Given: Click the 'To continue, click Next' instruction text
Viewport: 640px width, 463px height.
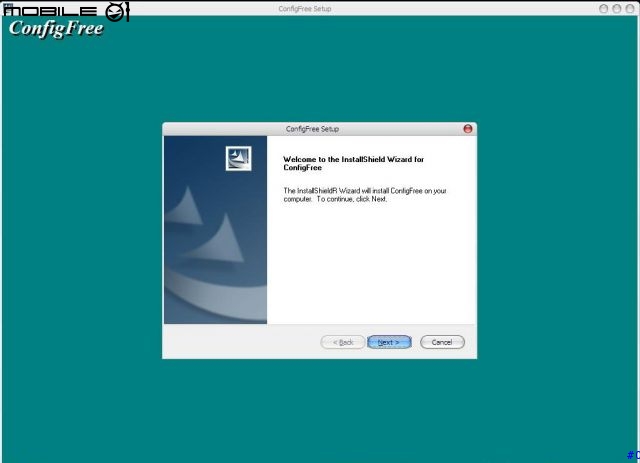Looking at the screenshot, I should (x=352, y=199).
